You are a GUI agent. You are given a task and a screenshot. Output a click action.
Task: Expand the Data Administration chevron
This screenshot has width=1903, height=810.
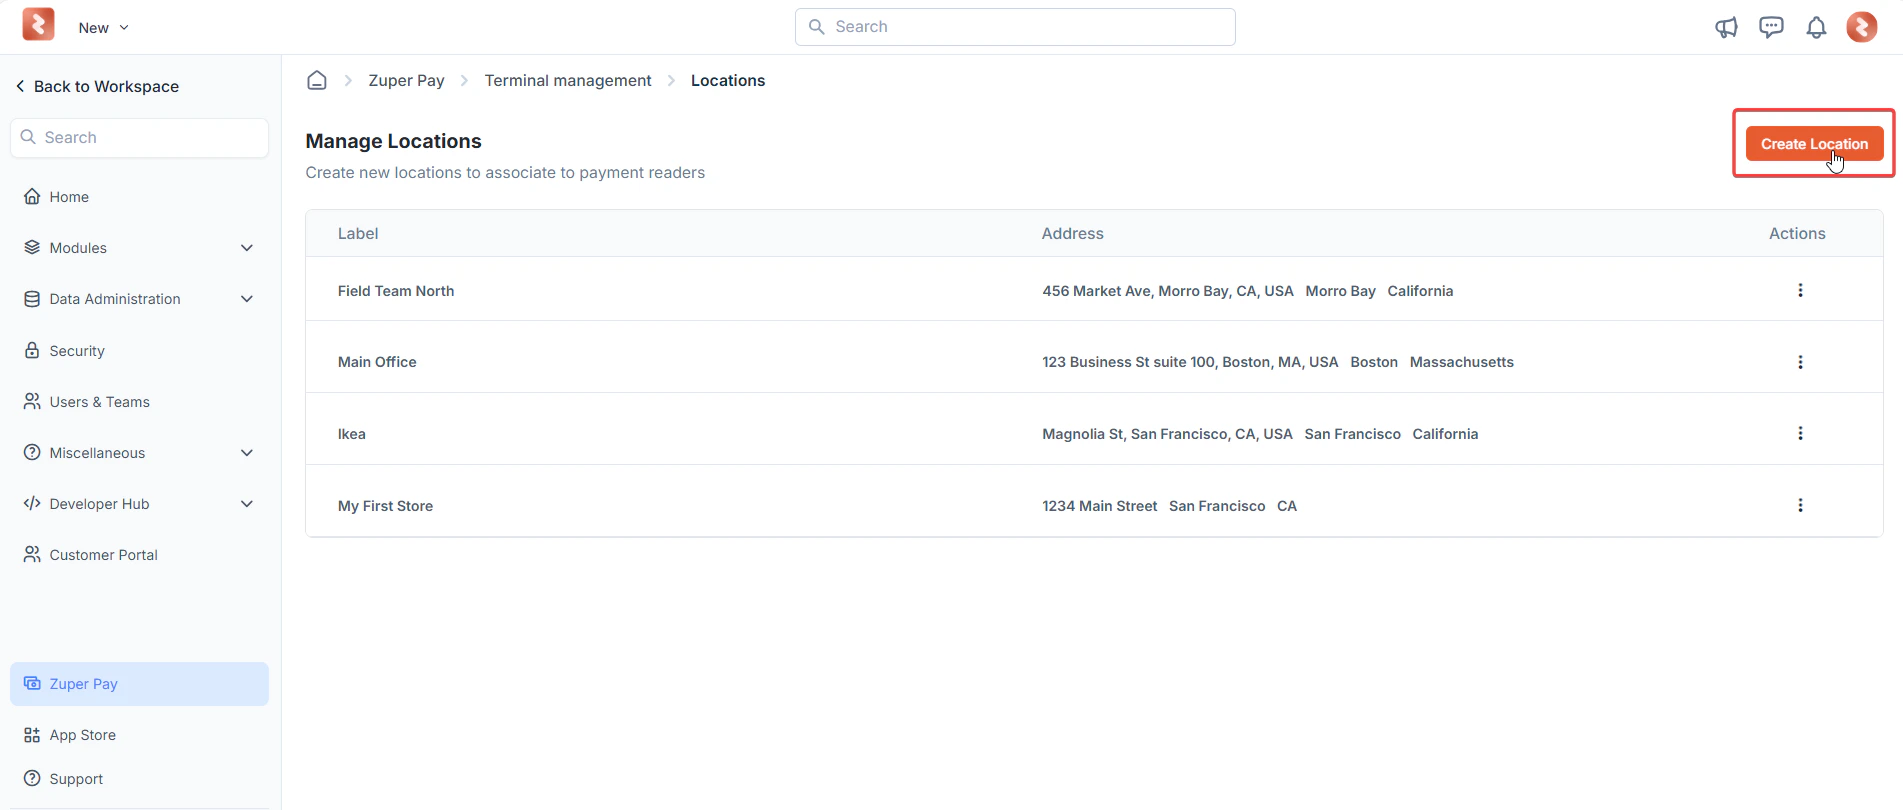coord(247,299)
